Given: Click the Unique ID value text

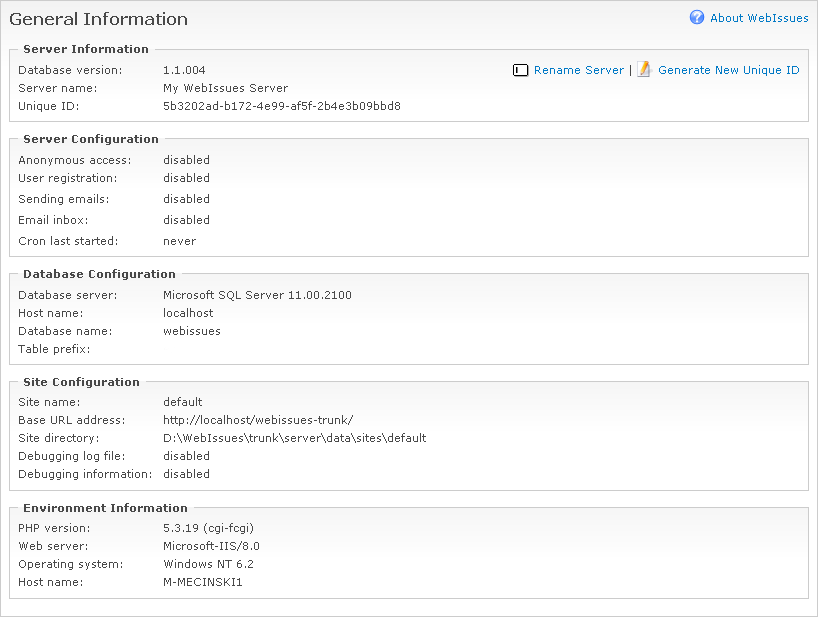Looking at the screenshot, I should pyautogui.click(x=281, y=106).
